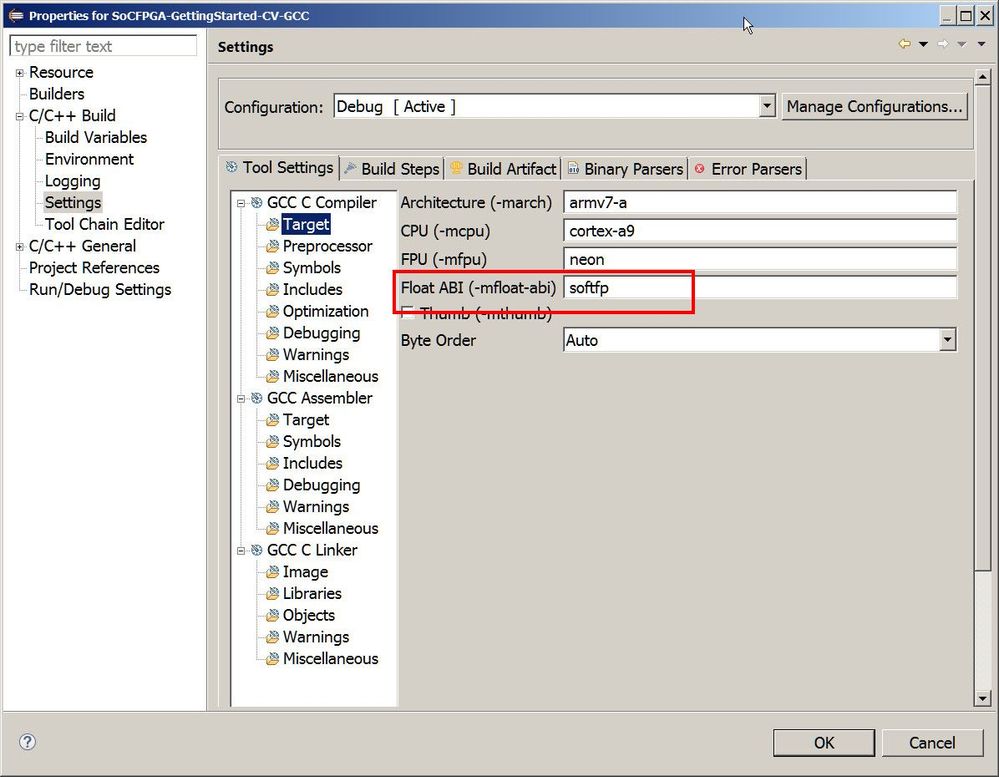Viewport: 999px width, 777px height.
Task: Select Build Variables in the tree
Action: 96,138
